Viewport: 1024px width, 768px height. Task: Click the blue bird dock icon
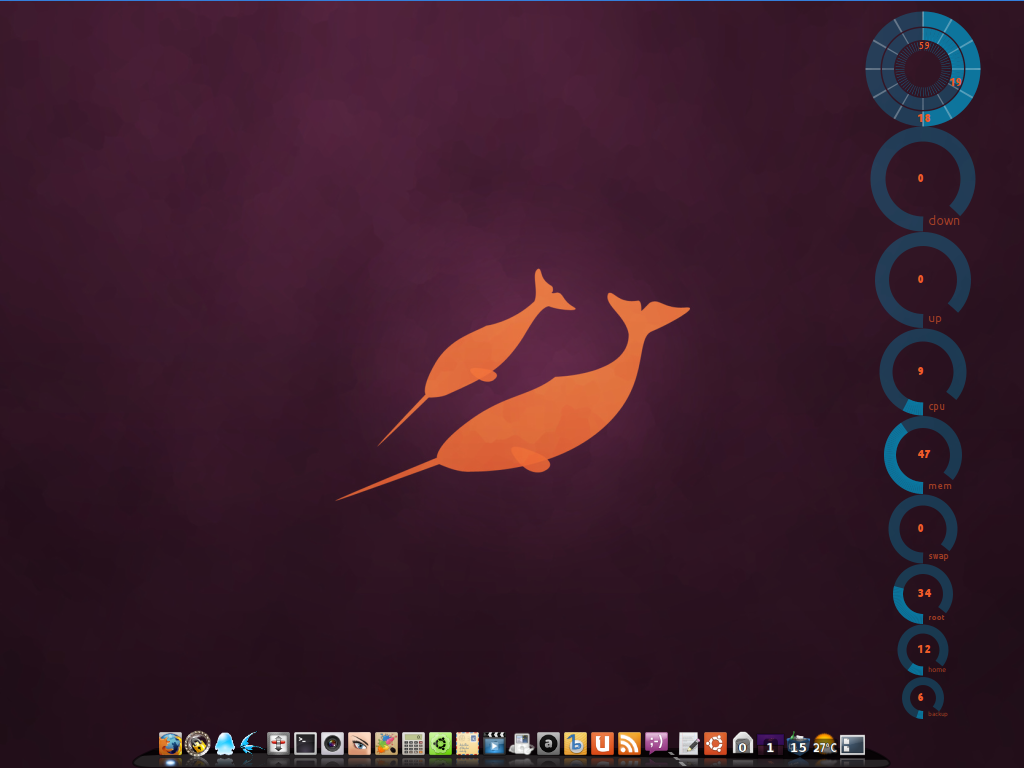click(x=251, y=743)
